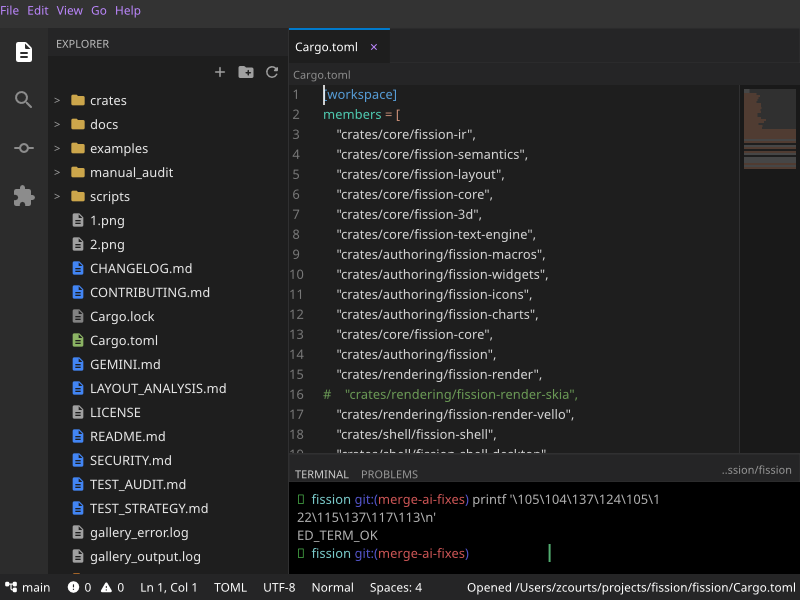Click the editor minimap
The image size is (800, 600).
tap(769, 129)
